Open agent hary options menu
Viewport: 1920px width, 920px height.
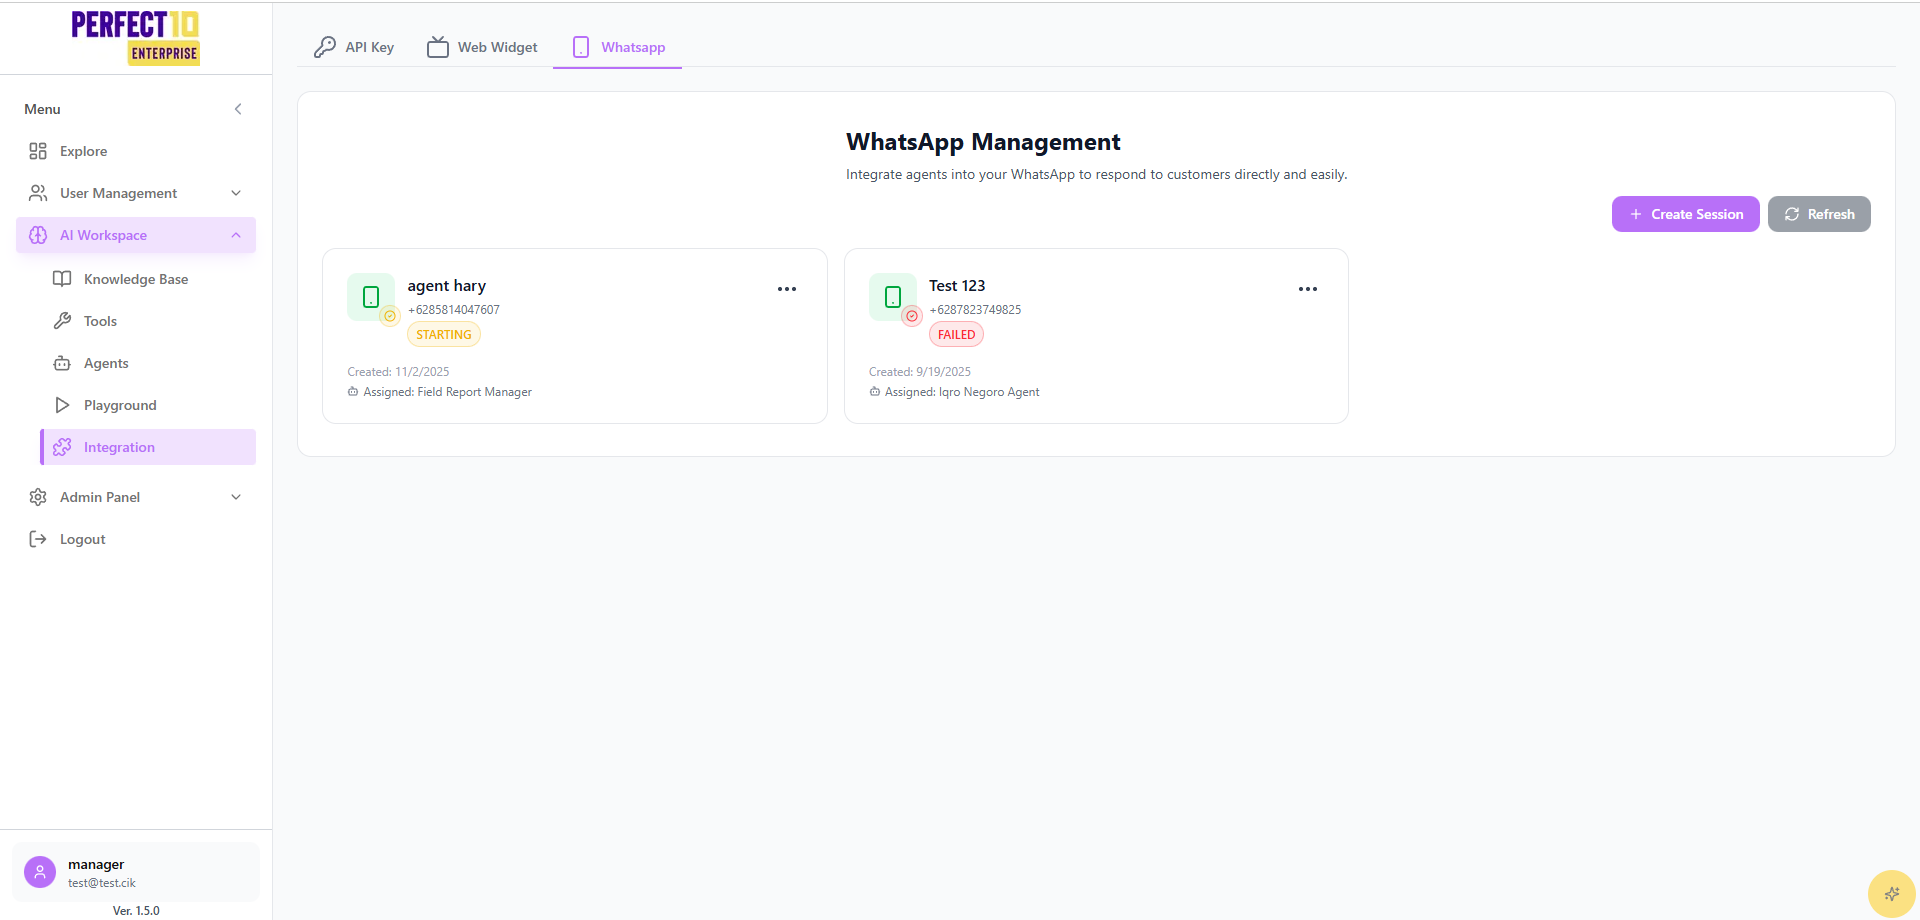(787, 289)
